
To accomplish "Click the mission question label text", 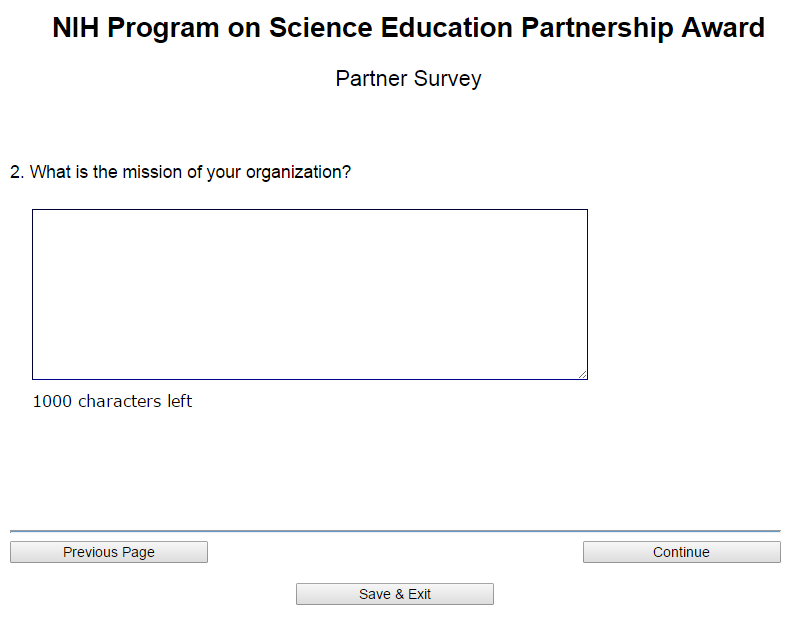I will pyautogui.click(x=181, y=172).
